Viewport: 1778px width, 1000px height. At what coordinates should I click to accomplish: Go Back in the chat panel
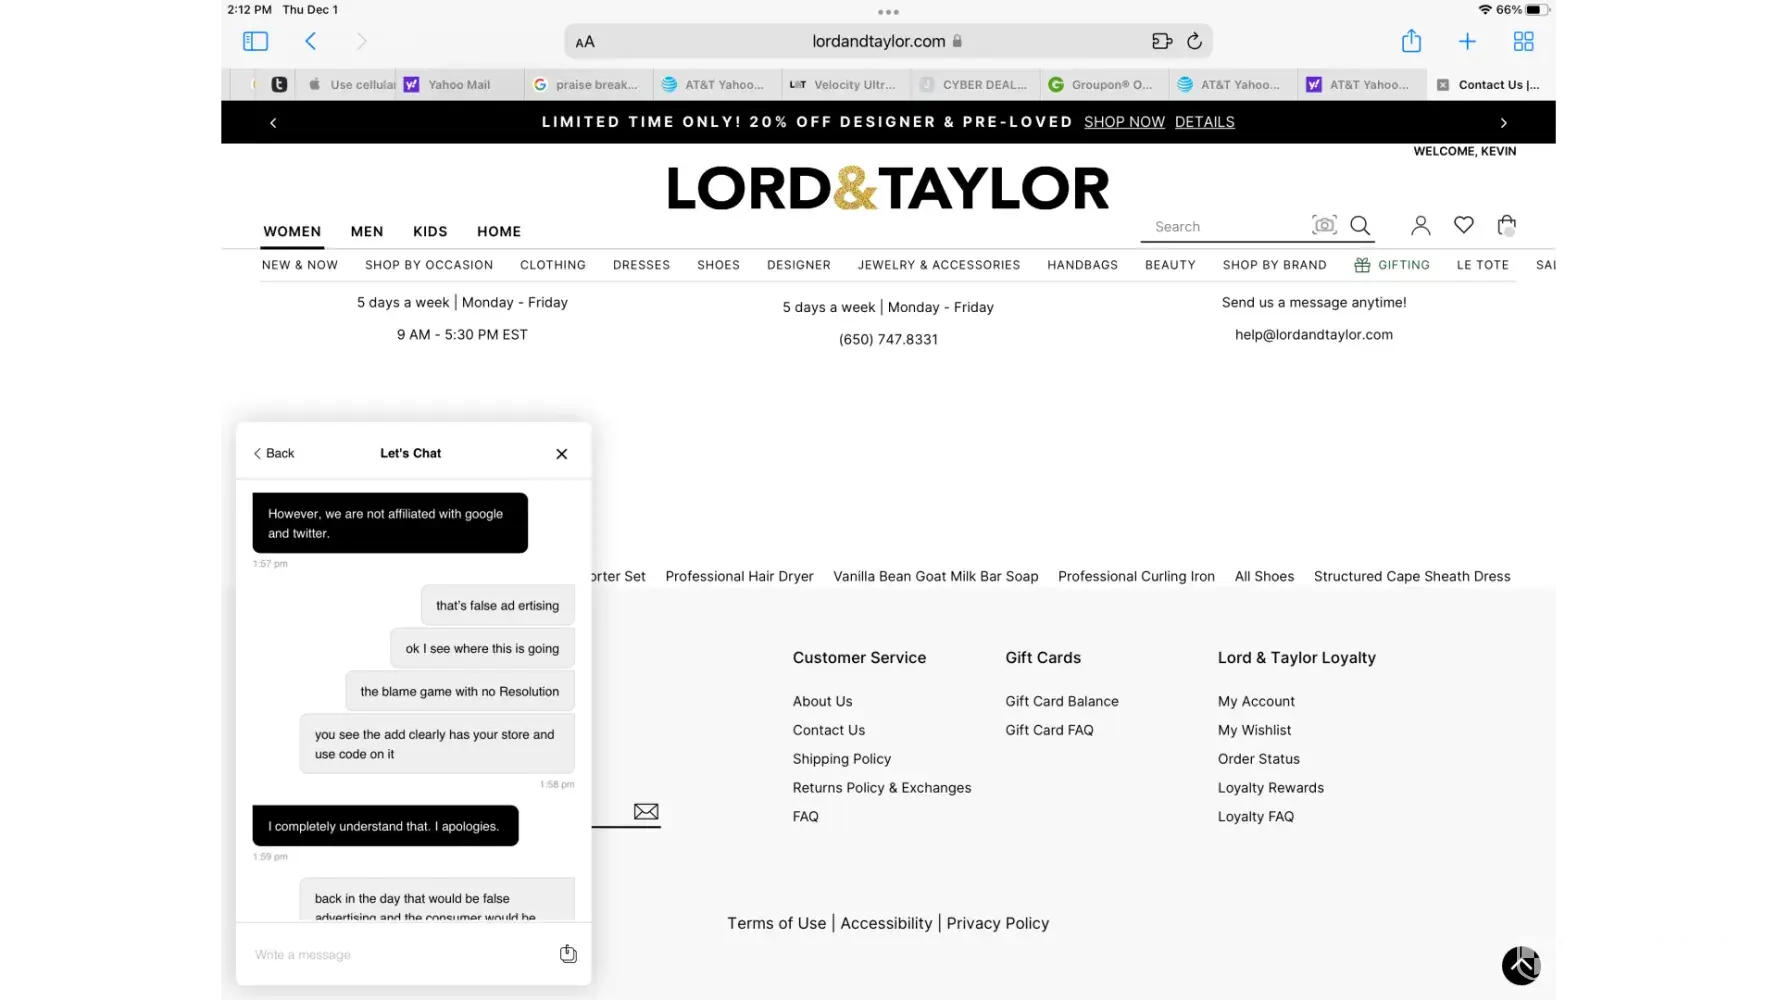[274, 454]
